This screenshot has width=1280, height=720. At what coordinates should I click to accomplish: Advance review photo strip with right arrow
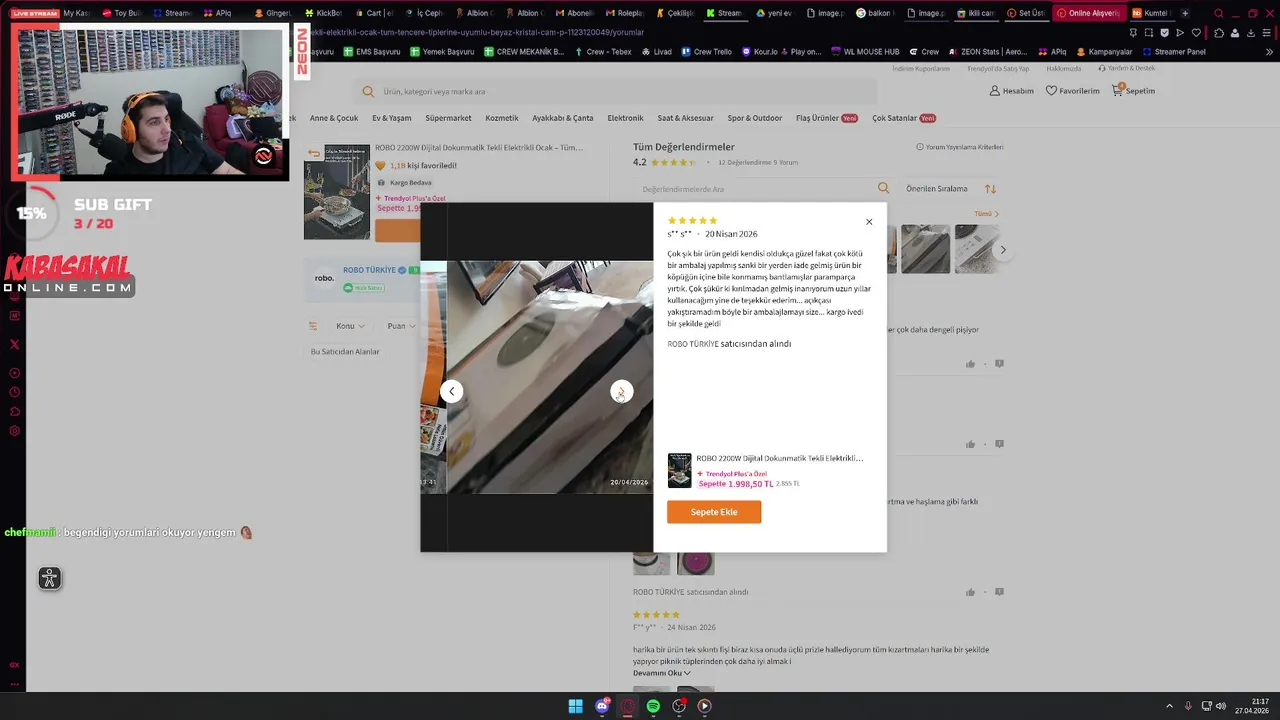click(1003, 250)
